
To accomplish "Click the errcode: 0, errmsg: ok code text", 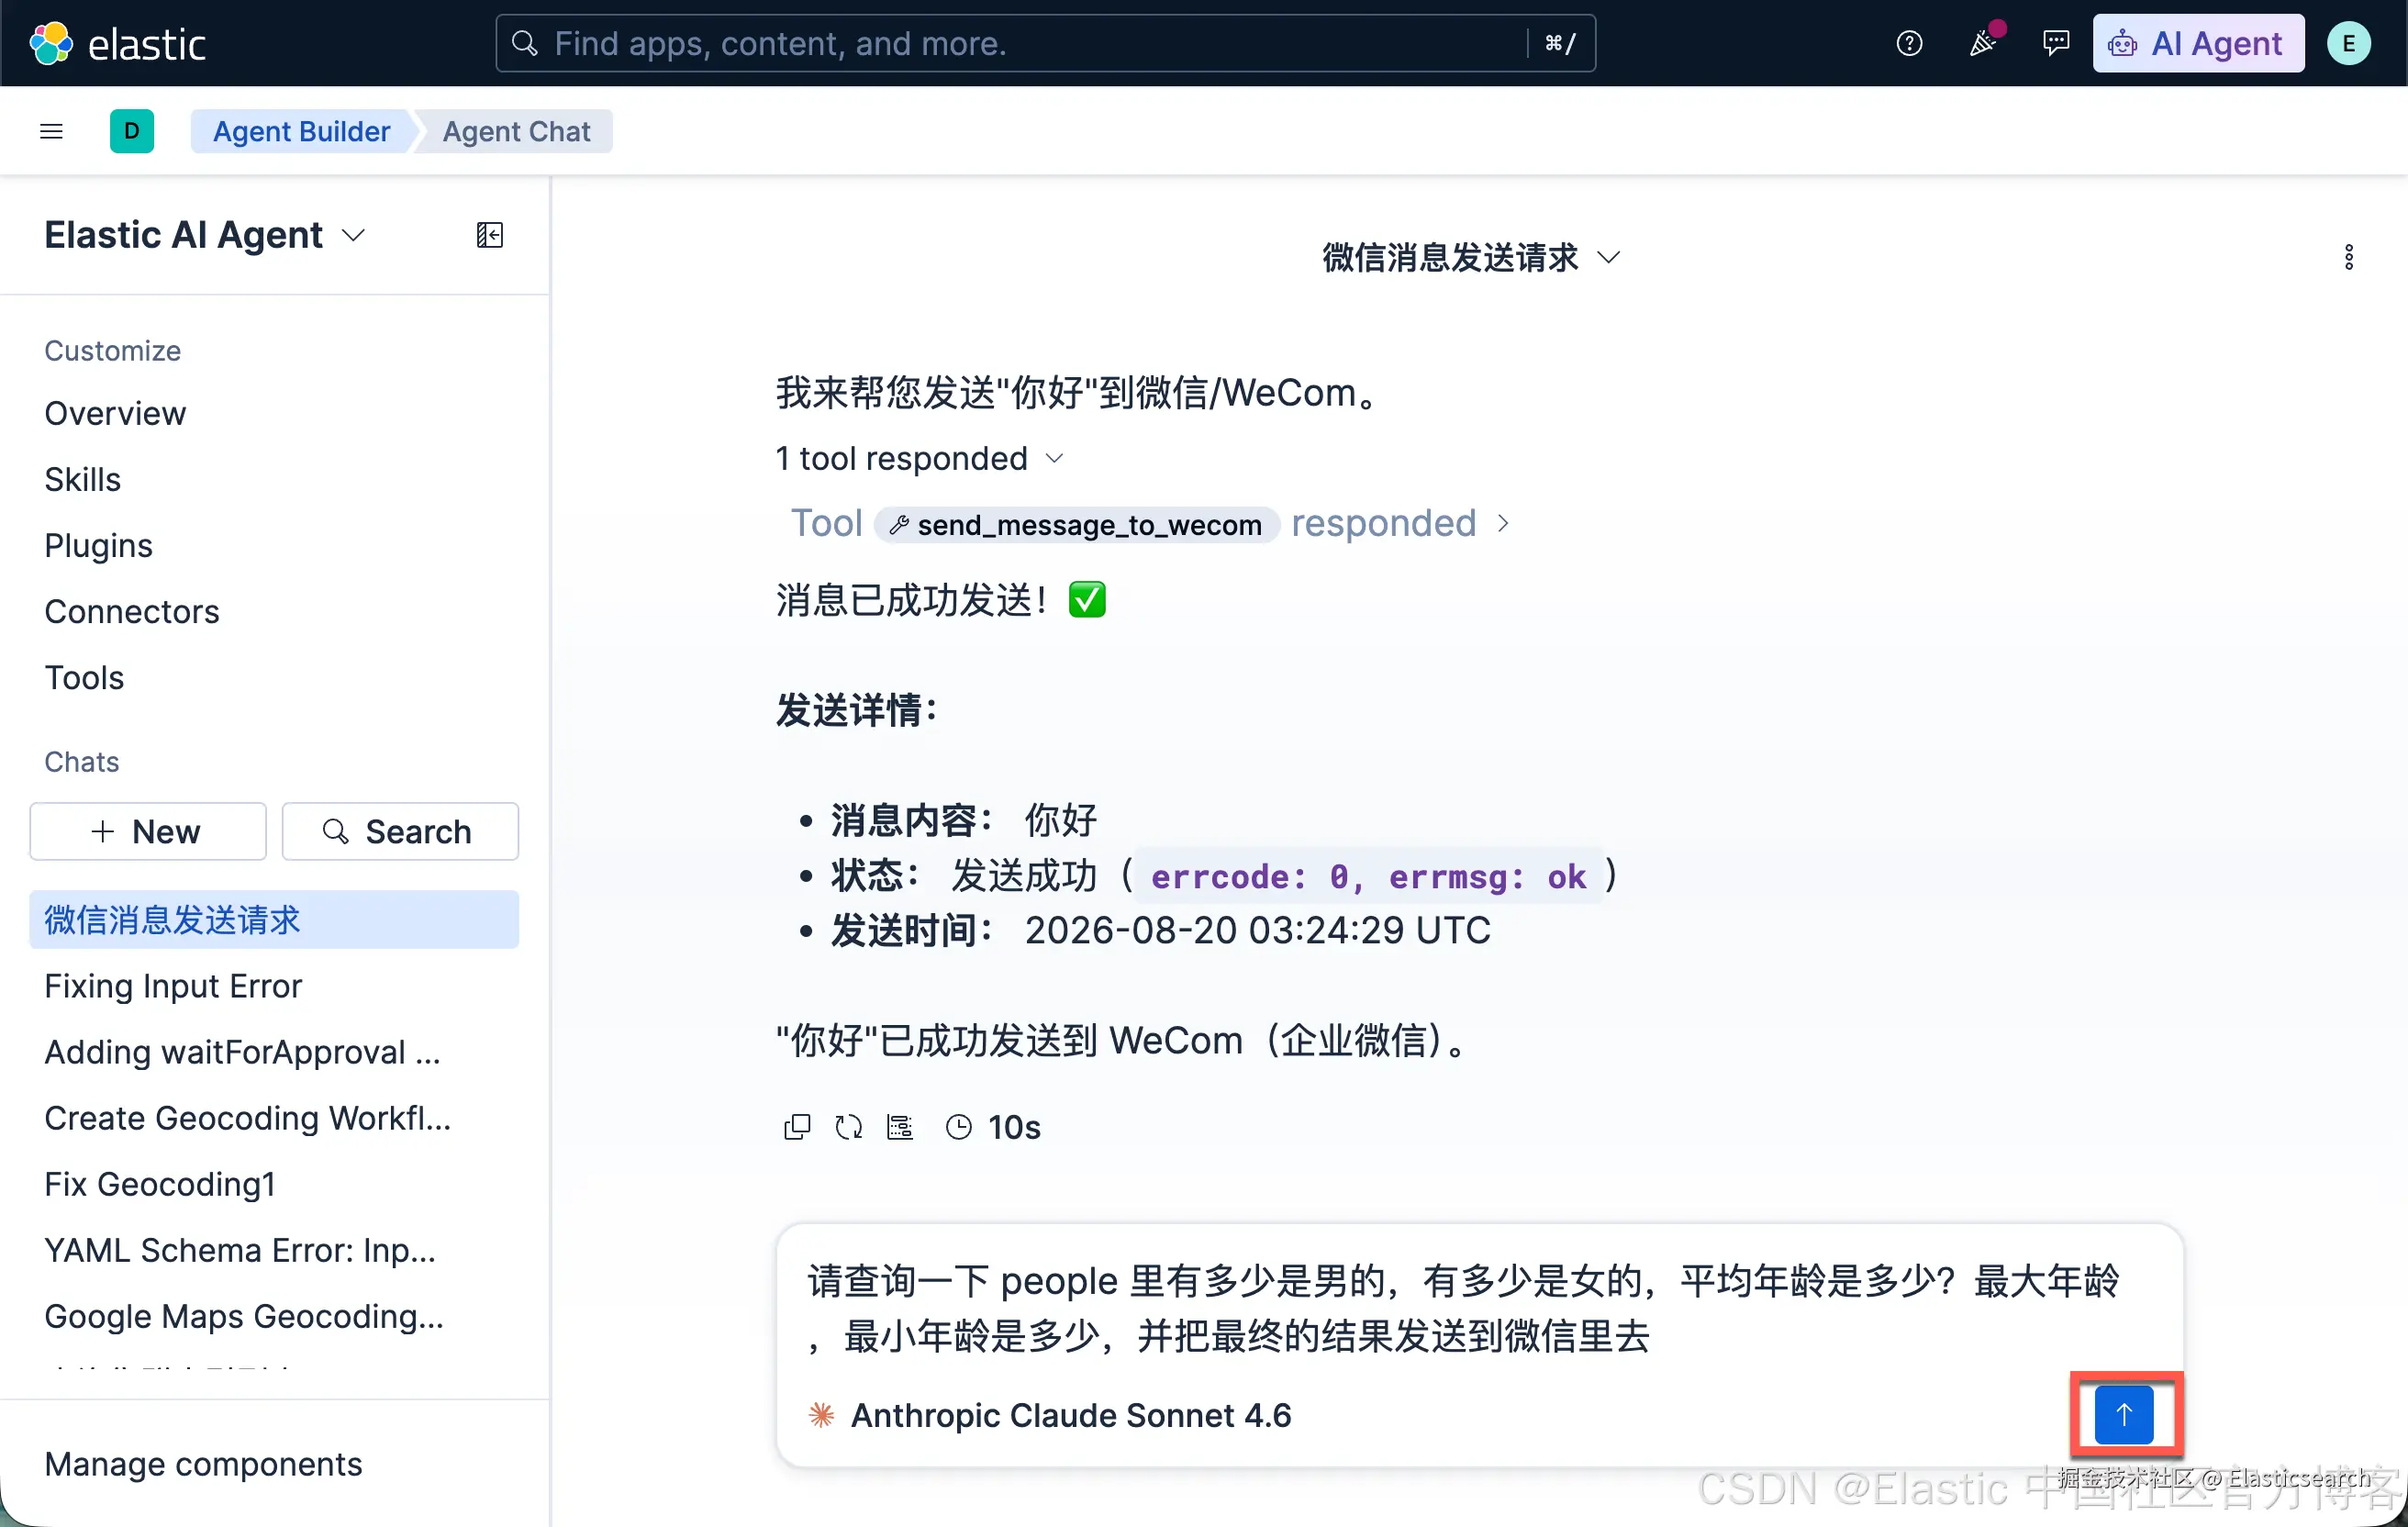I will tap(1368, 876).
